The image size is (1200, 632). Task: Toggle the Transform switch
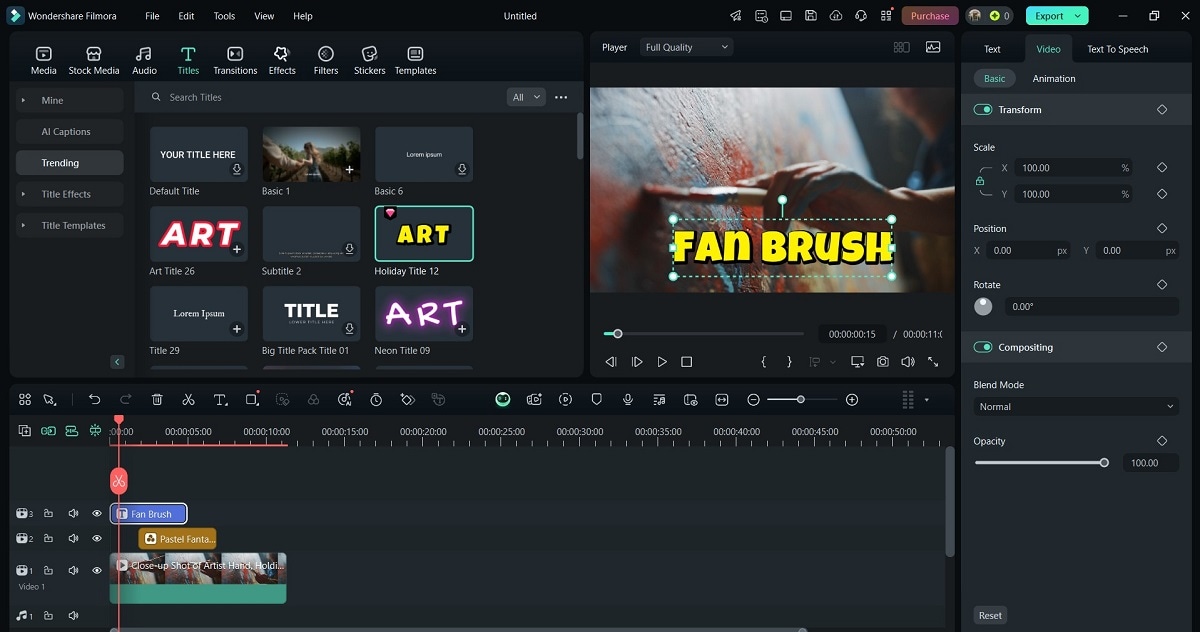(x=983, y=110)
